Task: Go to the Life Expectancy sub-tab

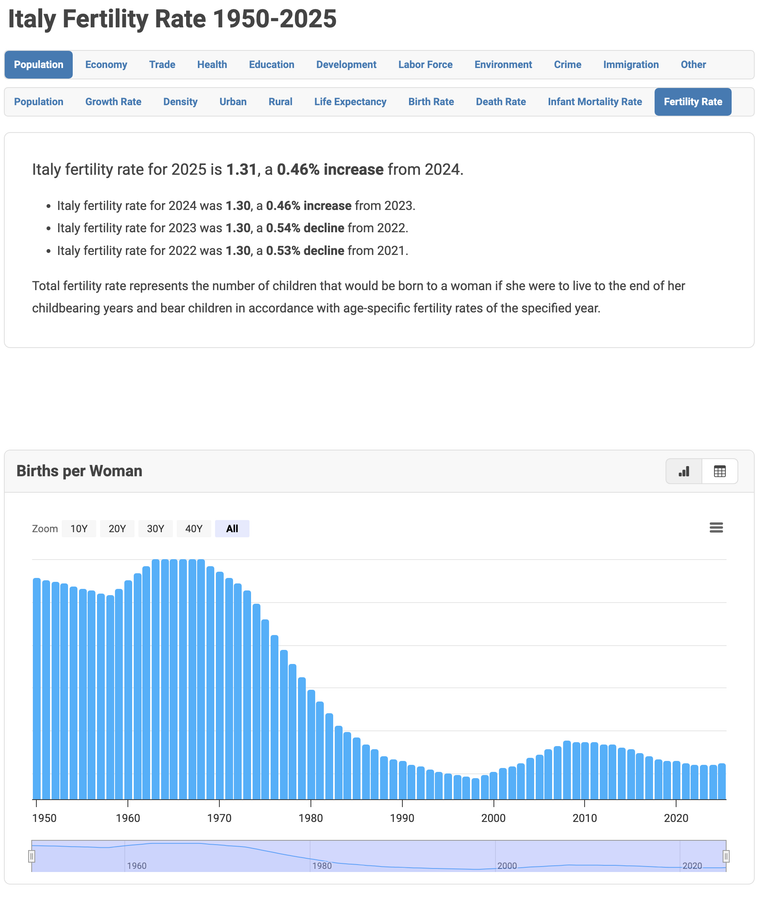Action: click(353, 102)
